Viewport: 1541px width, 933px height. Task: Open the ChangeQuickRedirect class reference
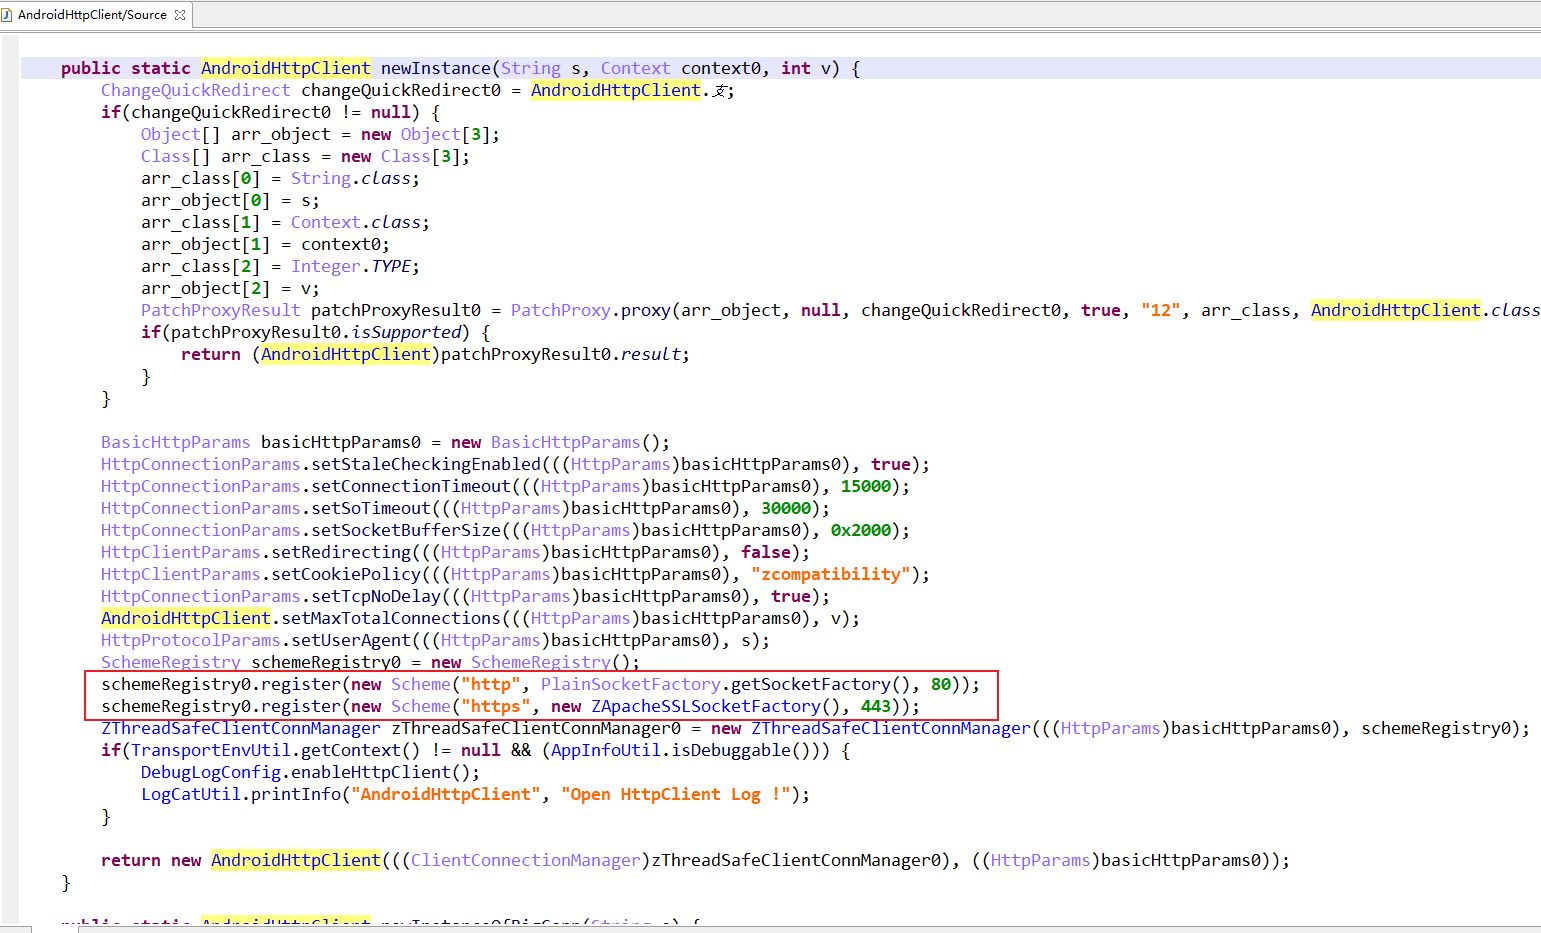[x=195, y=90]
